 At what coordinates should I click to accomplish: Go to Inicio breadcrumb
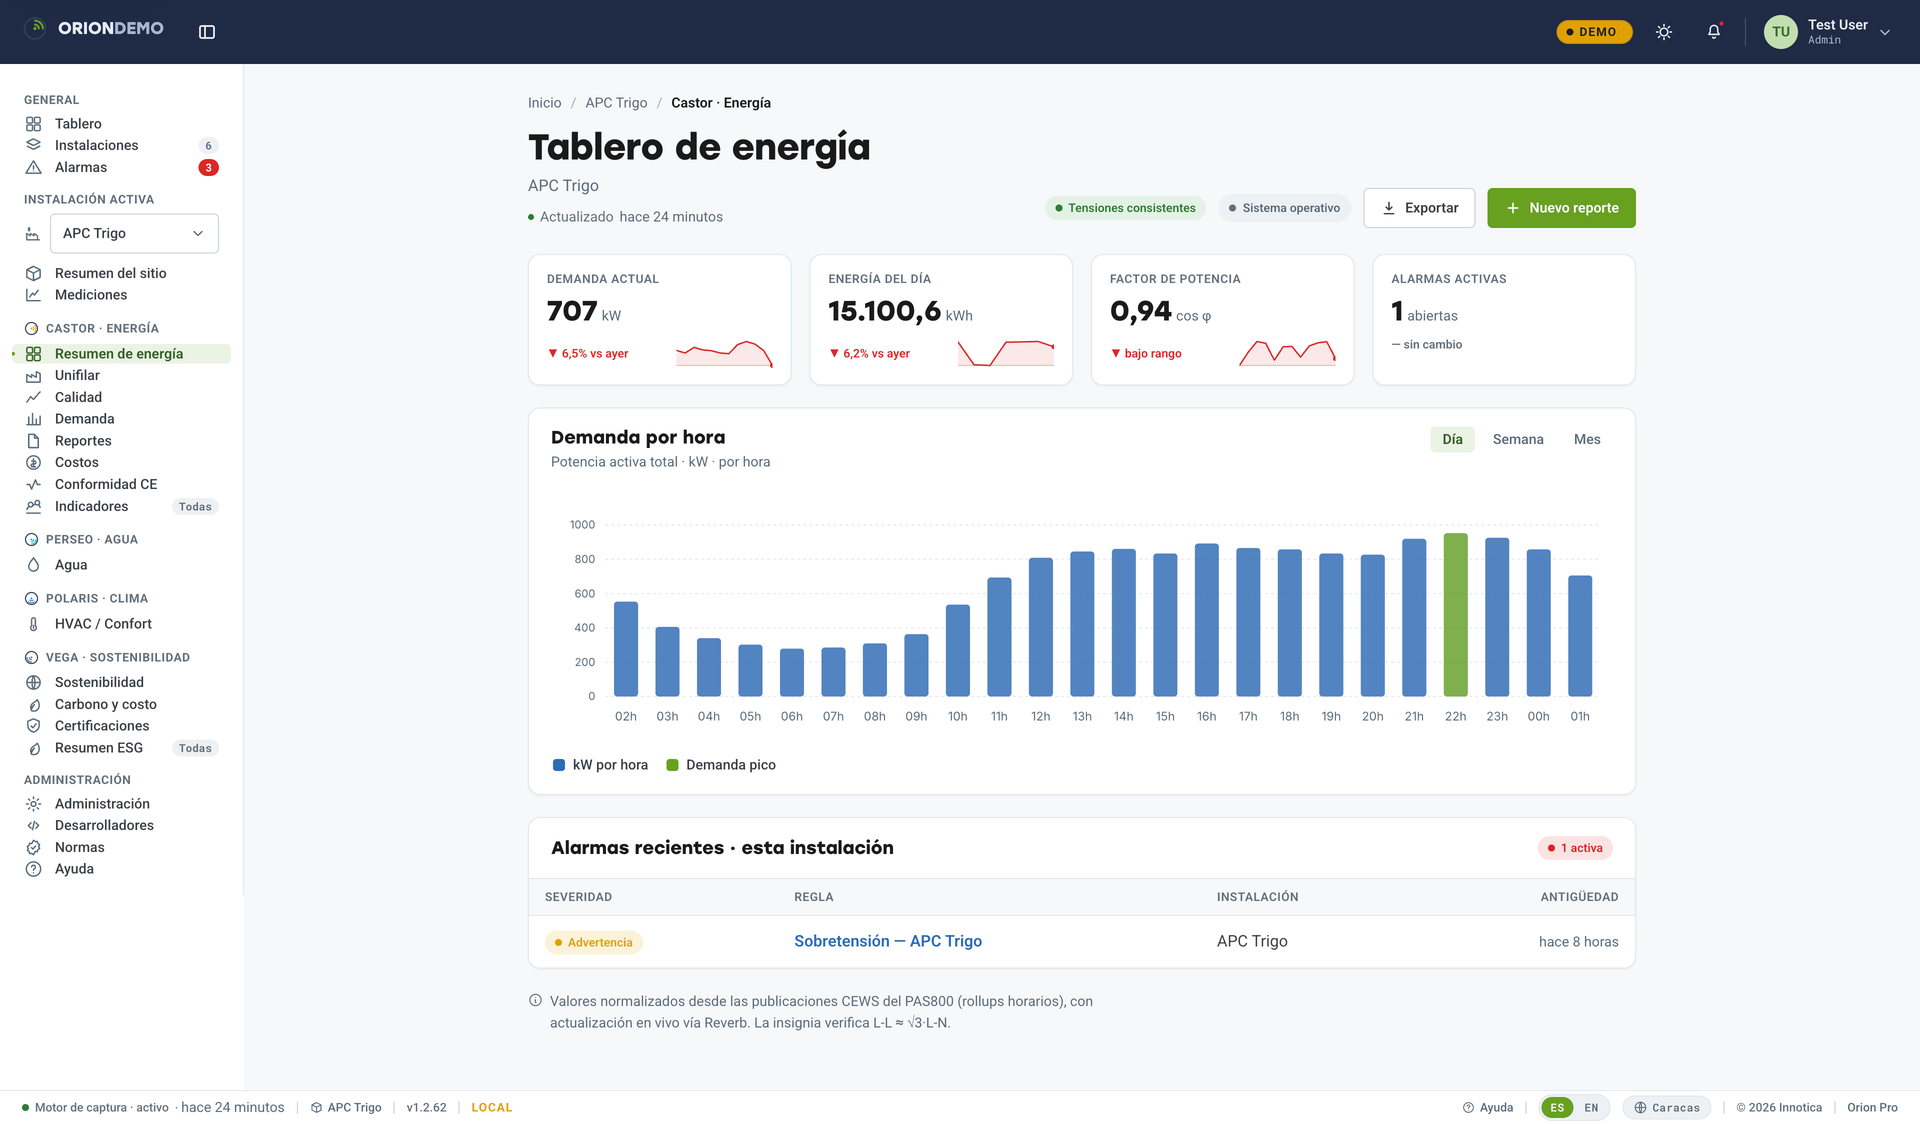coord(544,103)
